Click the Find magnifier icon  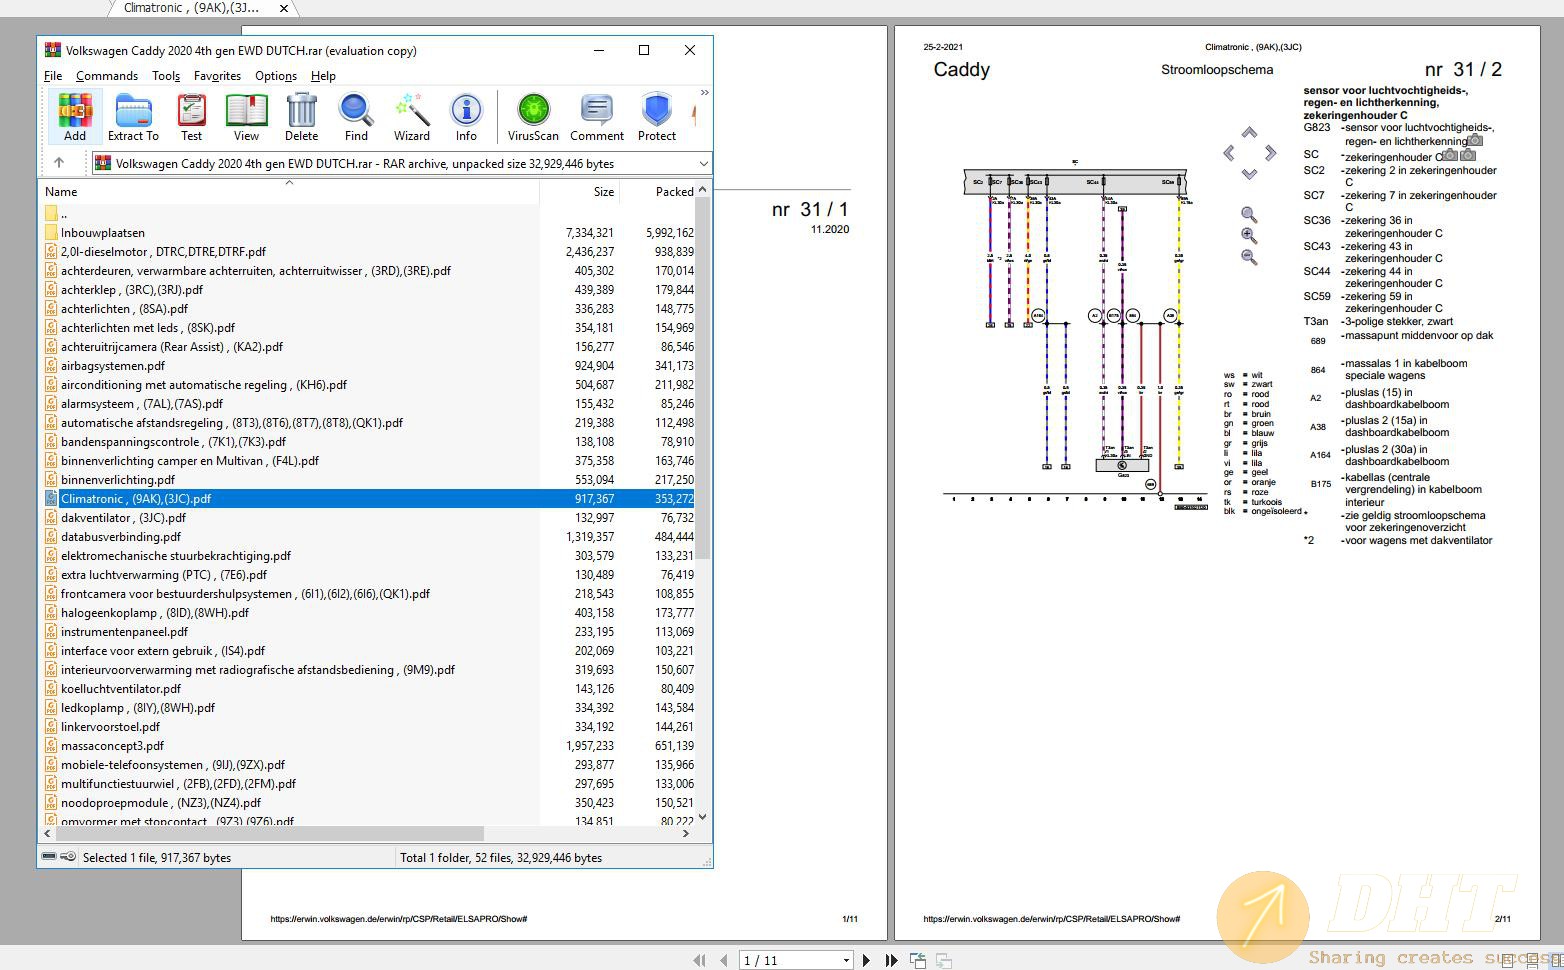[356, 116]
